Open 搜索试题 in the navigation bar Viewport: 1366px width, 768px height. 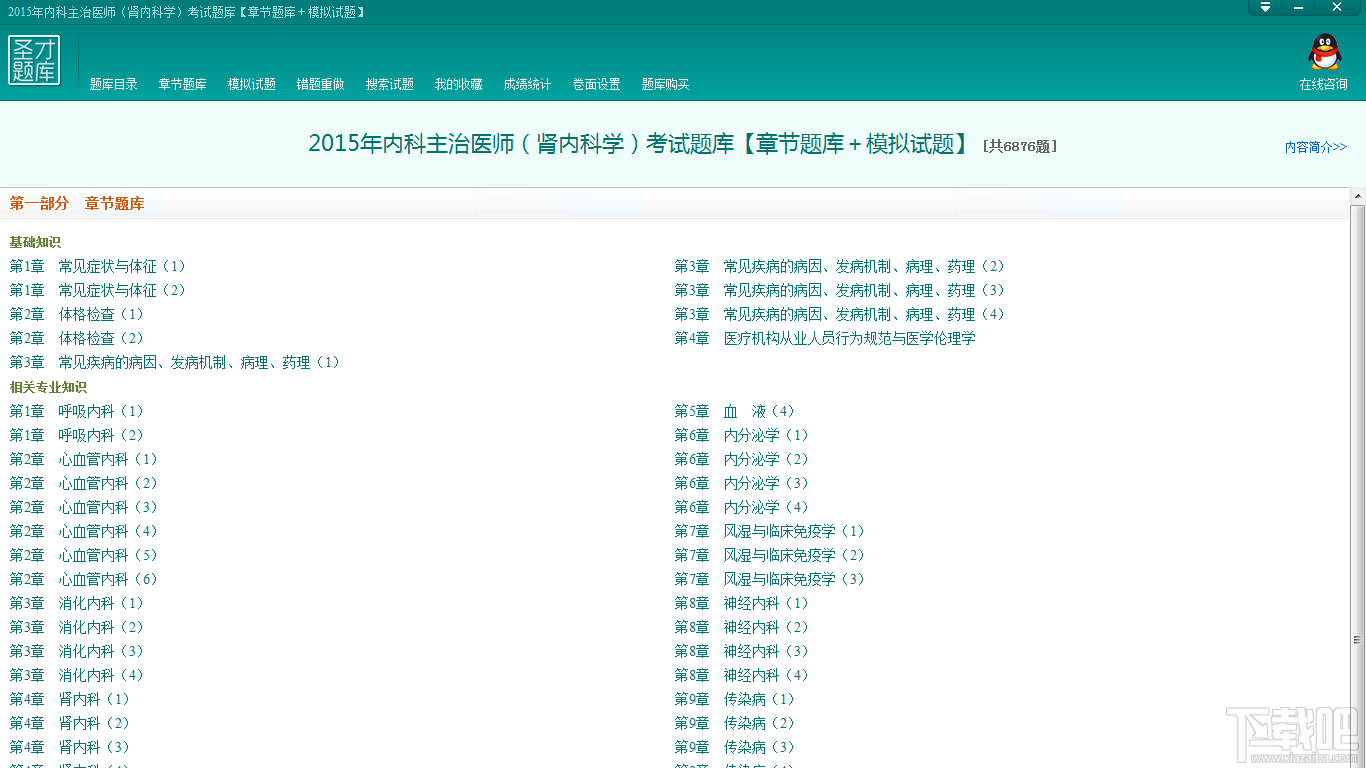[x=390, y=84]
